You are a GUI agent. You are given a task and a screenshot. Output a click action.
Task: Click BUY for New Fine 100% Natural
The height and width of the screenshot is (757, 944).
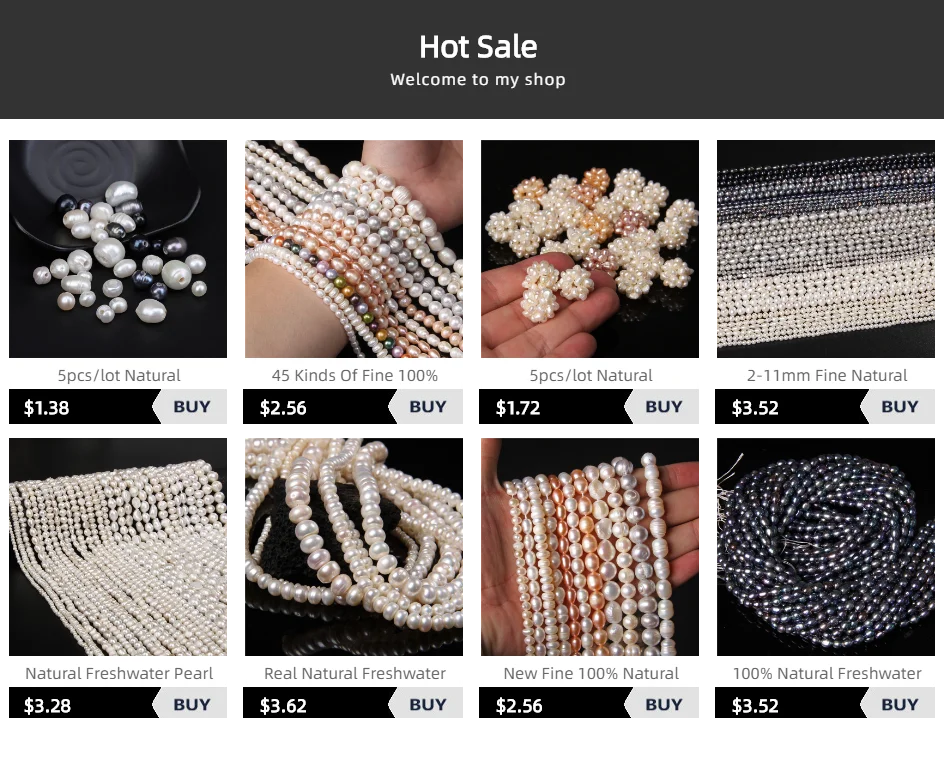click(663, 704)
